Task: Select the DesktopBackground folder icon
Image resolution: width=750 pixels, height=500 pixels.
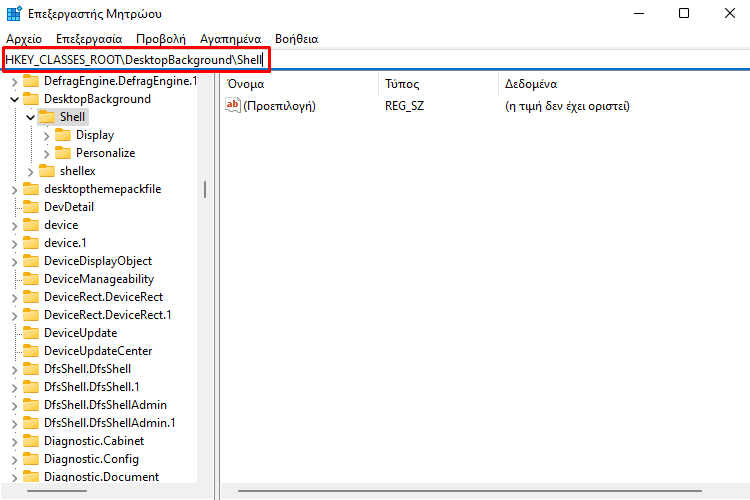Action: pos(31,99)
